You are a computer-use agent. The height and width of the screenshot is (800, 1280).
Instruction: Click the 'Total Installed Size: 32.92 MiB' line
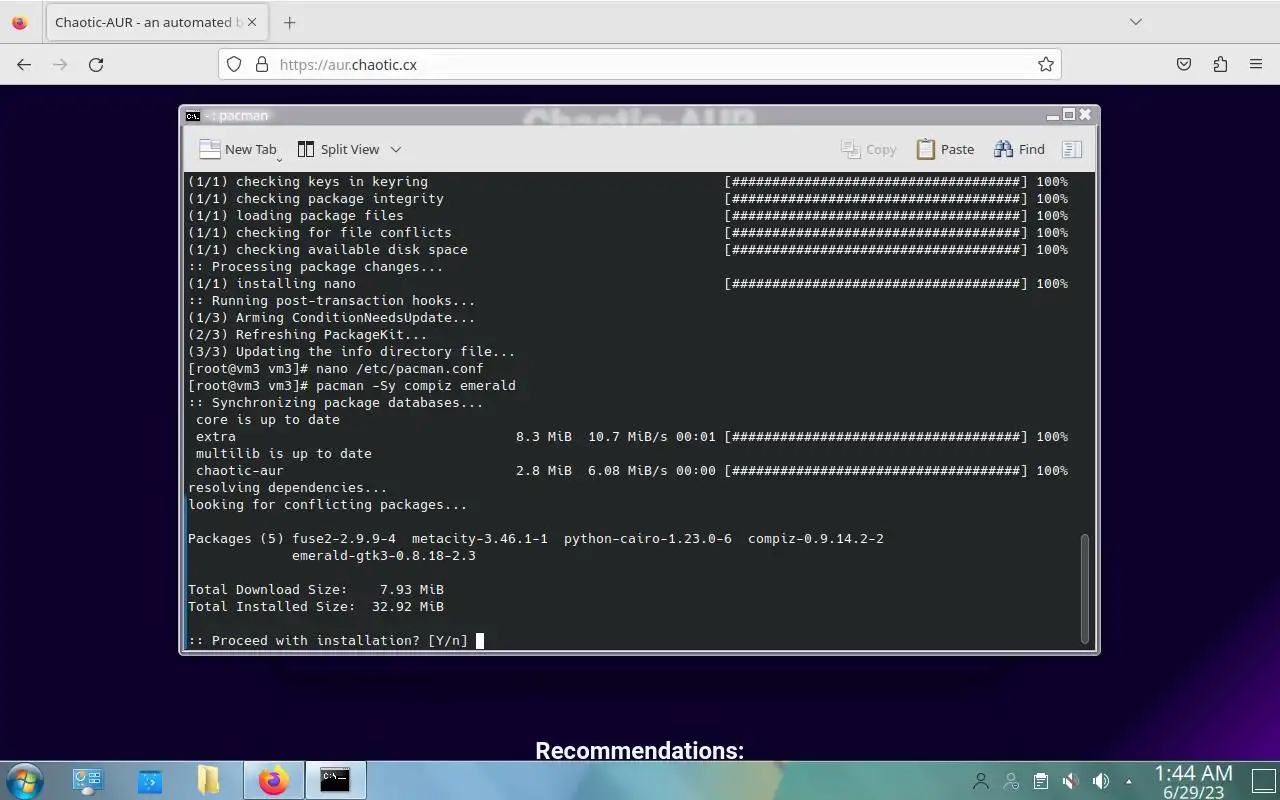(316, 606)
